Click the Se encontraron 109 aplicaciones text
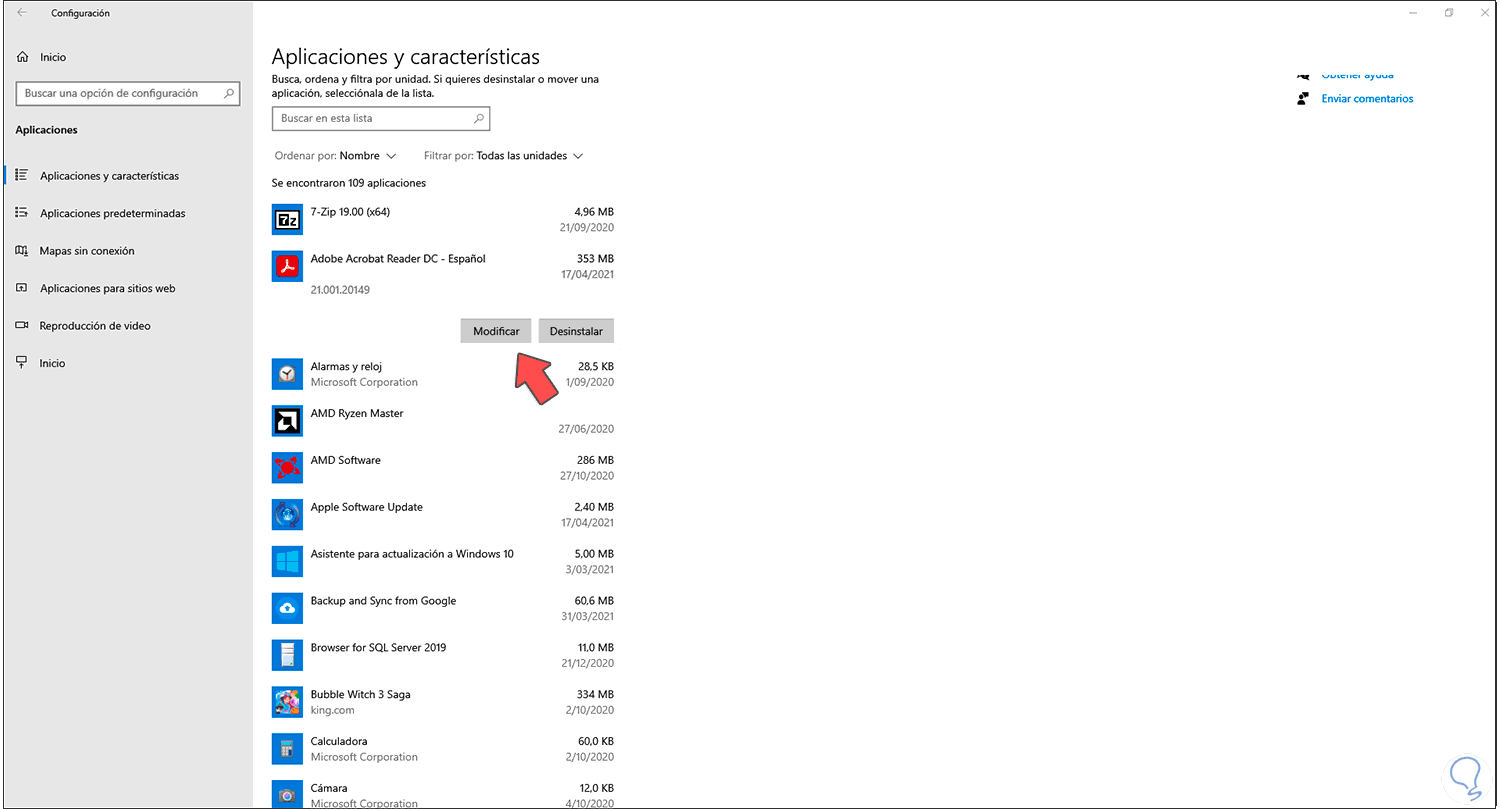Image resolution: width=1500 pixels, height=809 pixels. click(349, 183)
